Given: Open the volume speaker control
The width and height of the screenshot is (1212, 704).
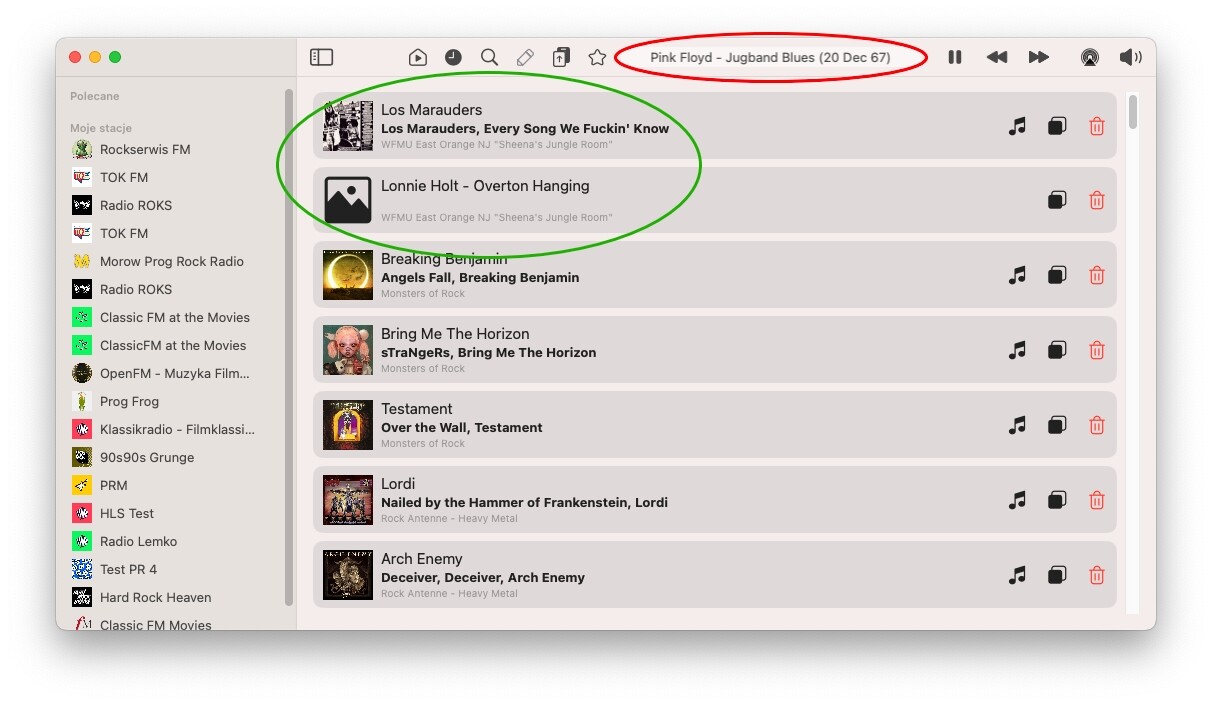Looking at the screenshot, I should coord(1131,57).
